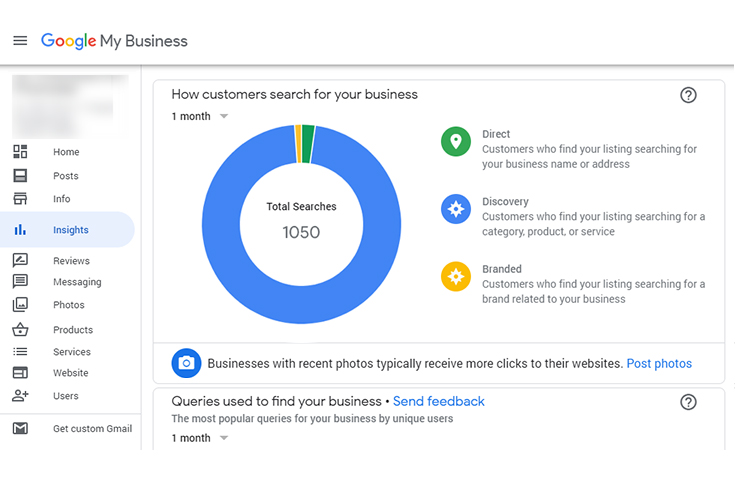This screenshot has height=480, width=735.
Task: Click the Get custom Gmail icon
Action: point(20,429)
